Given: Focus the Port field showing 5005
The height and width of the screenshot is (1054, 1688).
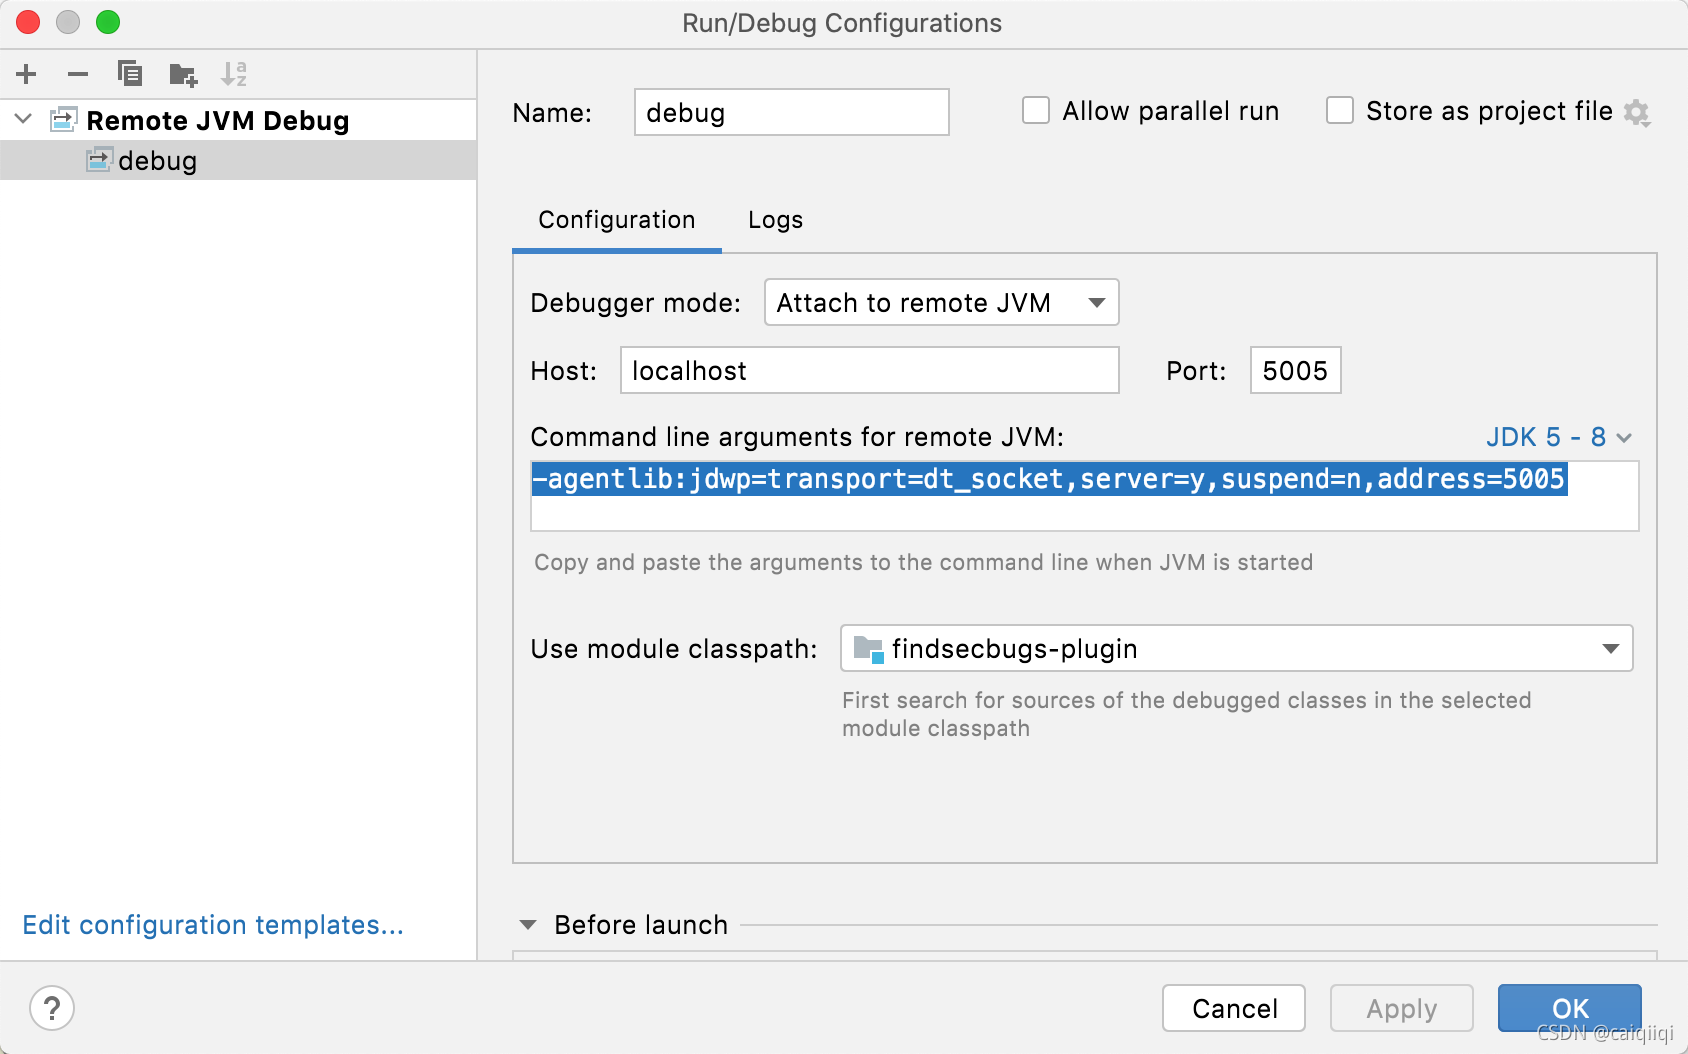Looking at the screenshot, I should tap(1295, 370).
